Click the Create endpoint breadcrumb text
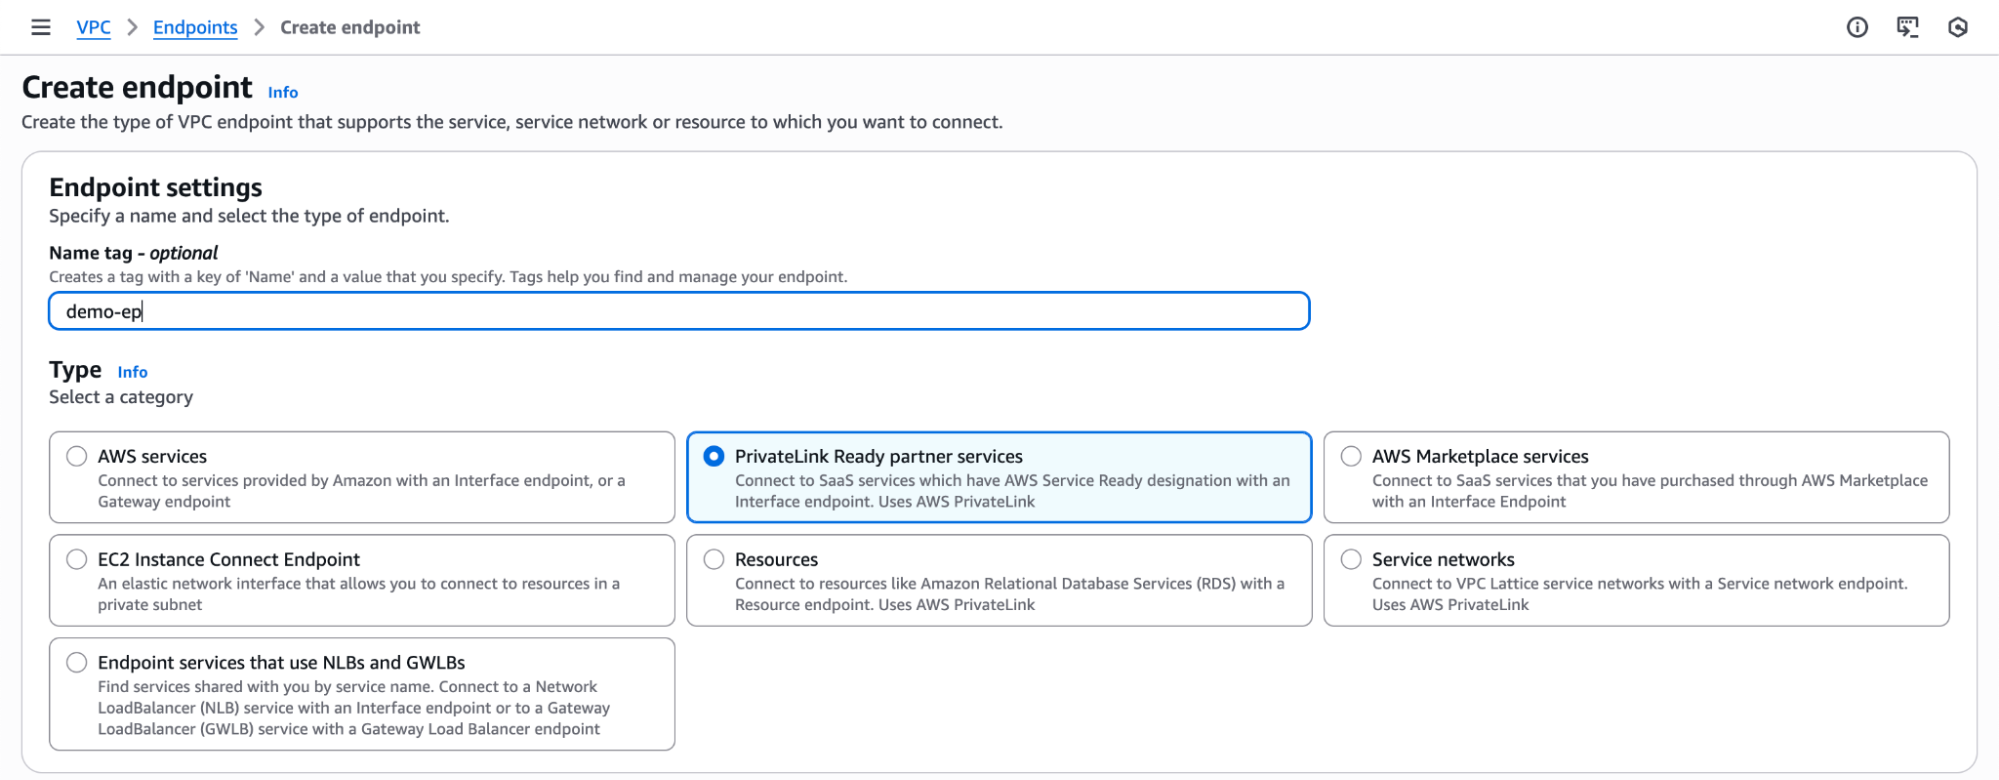This screenshot has width=1999, height=780. pyautogui.click(x=350, y=27)
